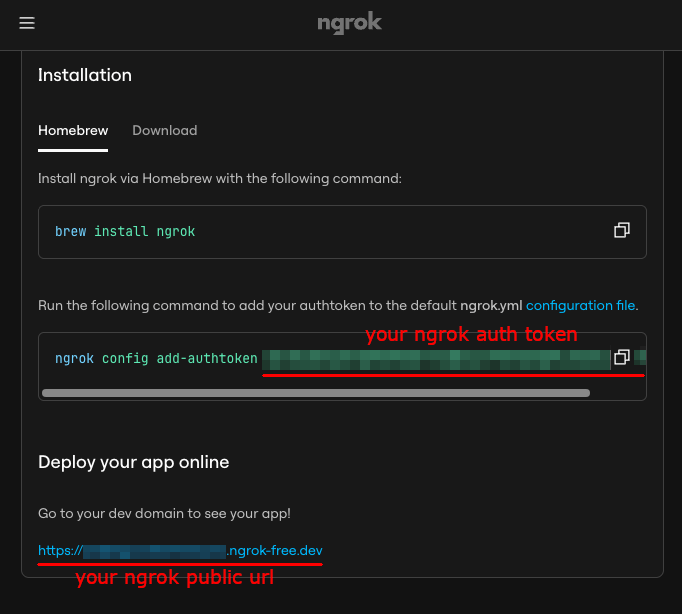Click the 'Installation' heading

85,75
